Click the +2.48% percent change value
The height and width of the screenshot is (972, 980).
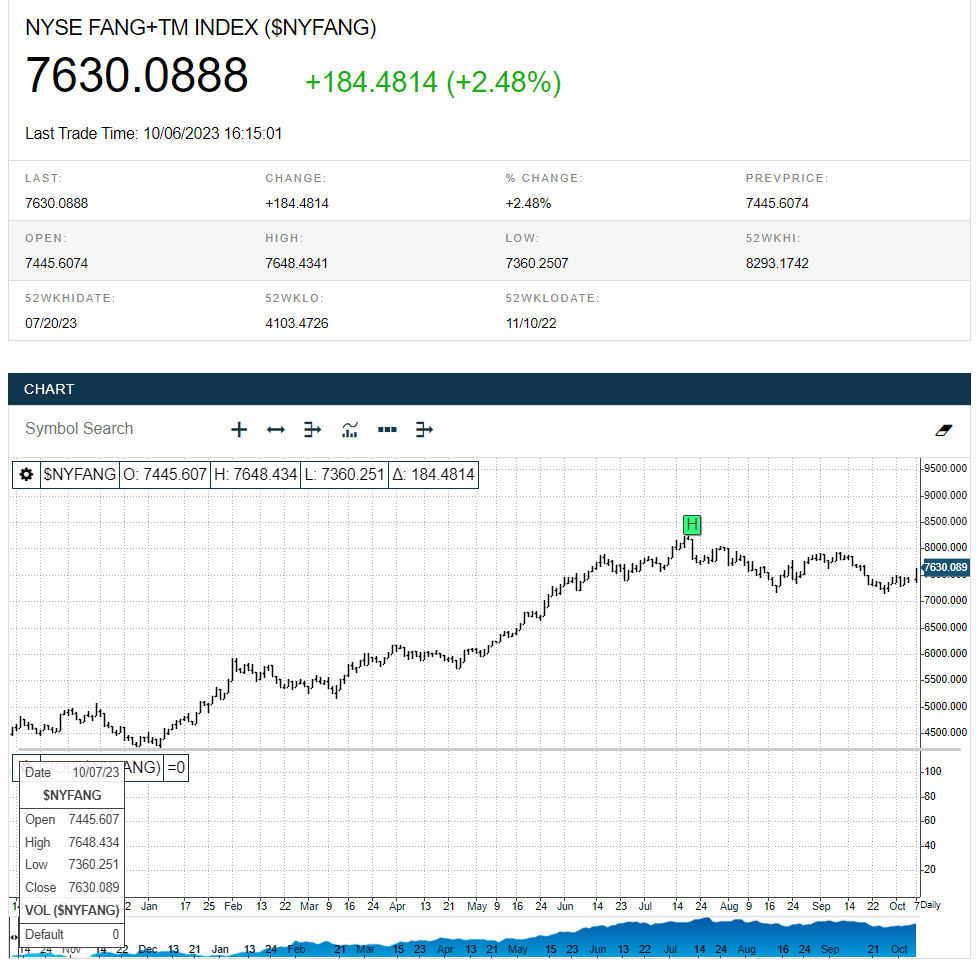click(528, 203)
